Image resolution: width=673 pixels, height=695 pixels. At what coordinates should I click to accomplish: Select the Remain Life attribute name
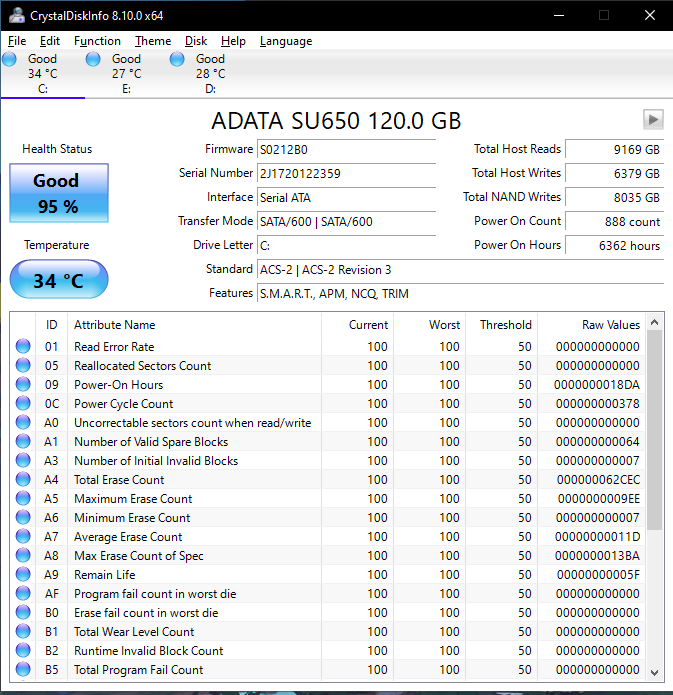point(105,575)
